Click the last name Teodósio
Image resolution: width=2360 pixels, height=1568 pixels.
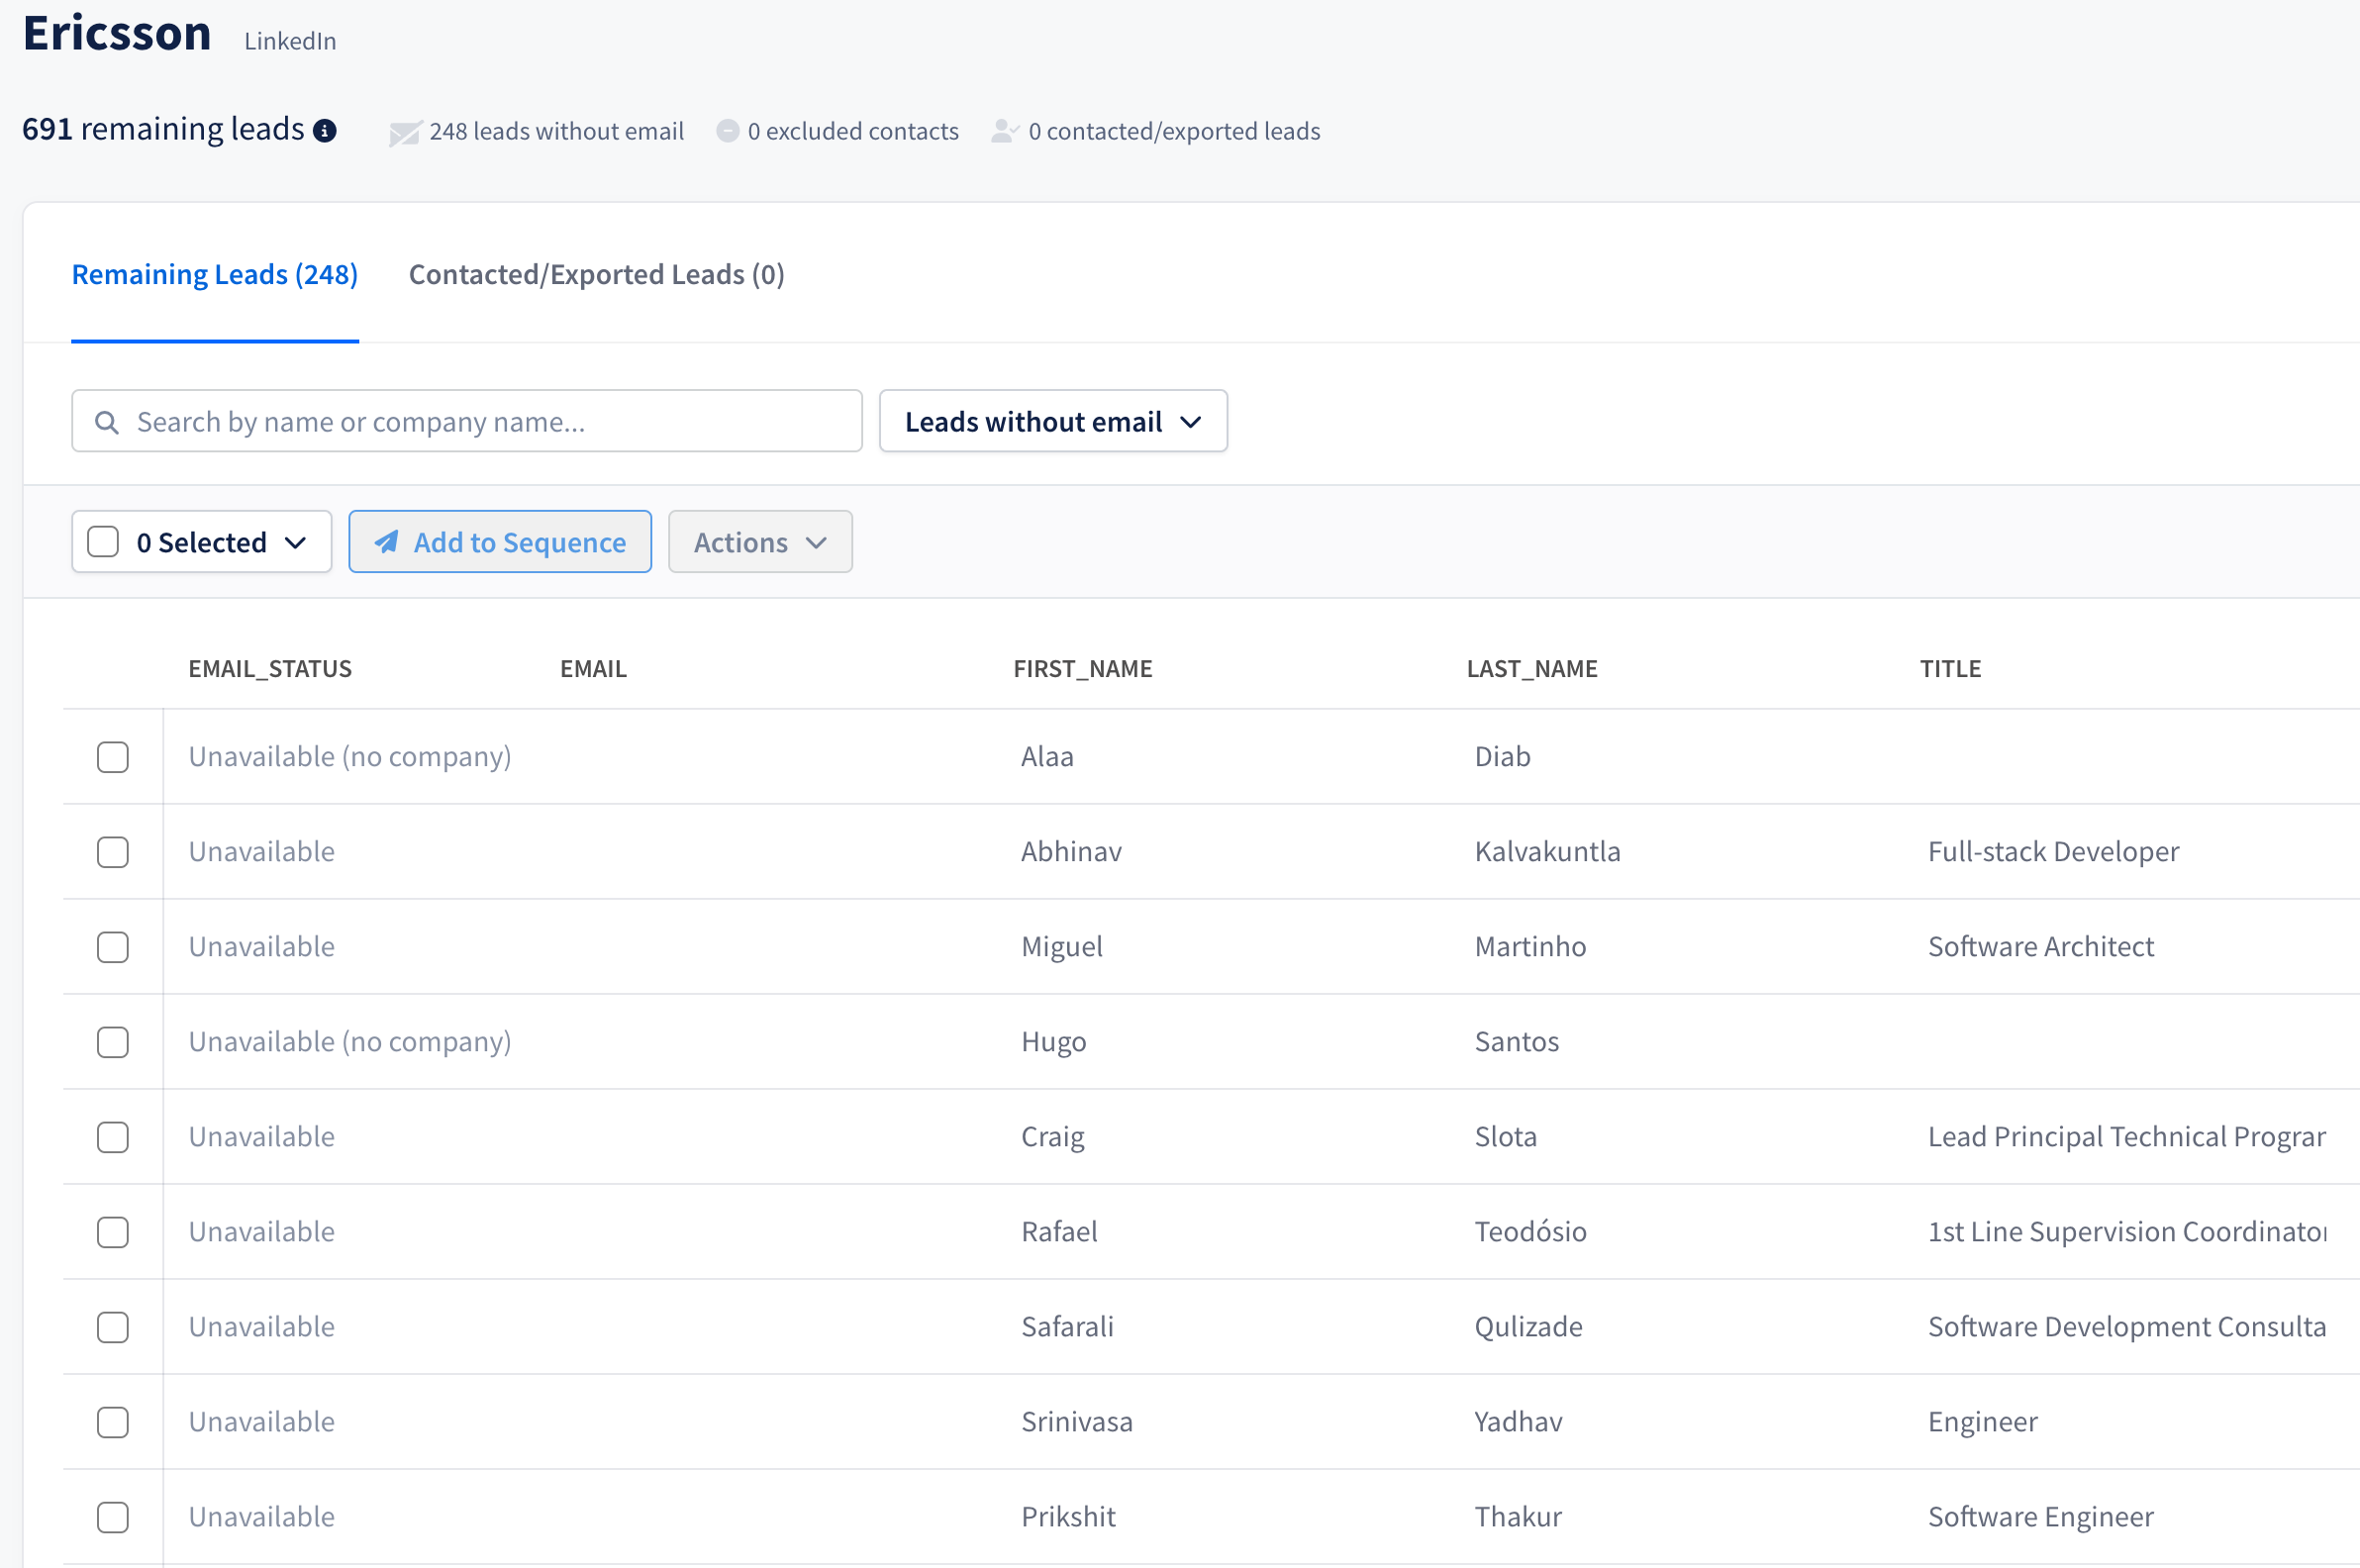point(1530,1232)
